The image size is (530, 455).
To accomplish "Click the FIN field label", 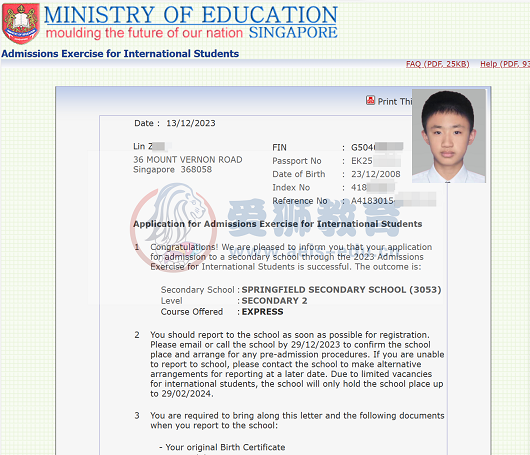I will click(x=279, y=148).
